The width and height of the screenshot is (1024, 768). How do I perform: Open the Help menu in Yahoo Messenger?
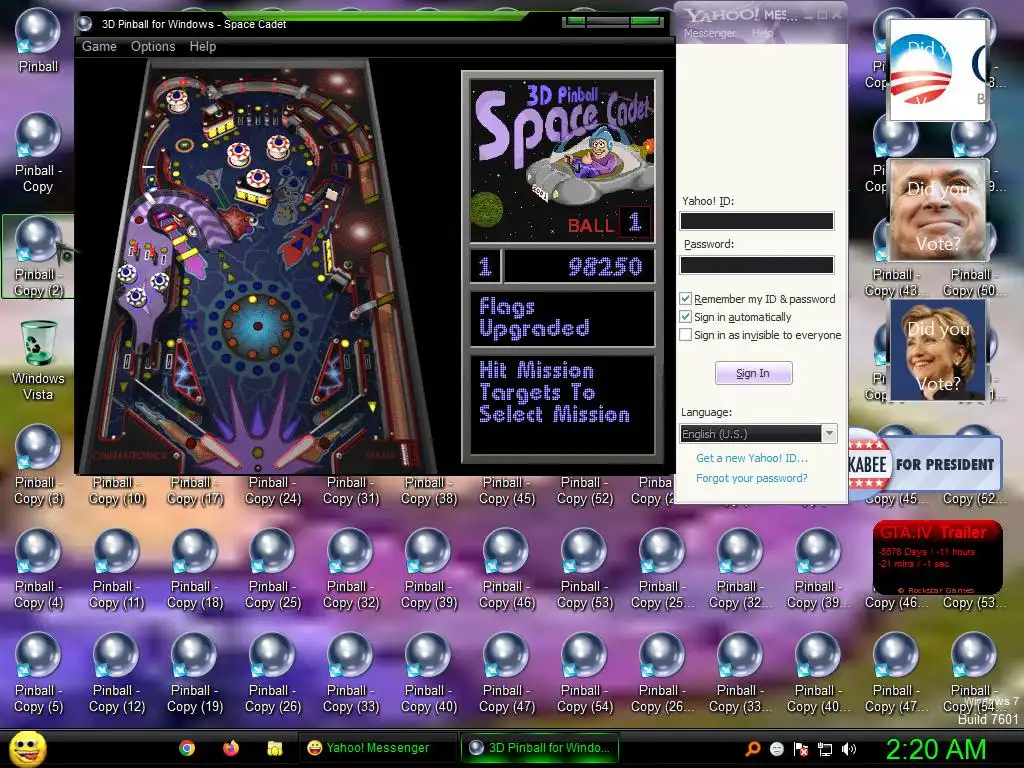(762, 33)
